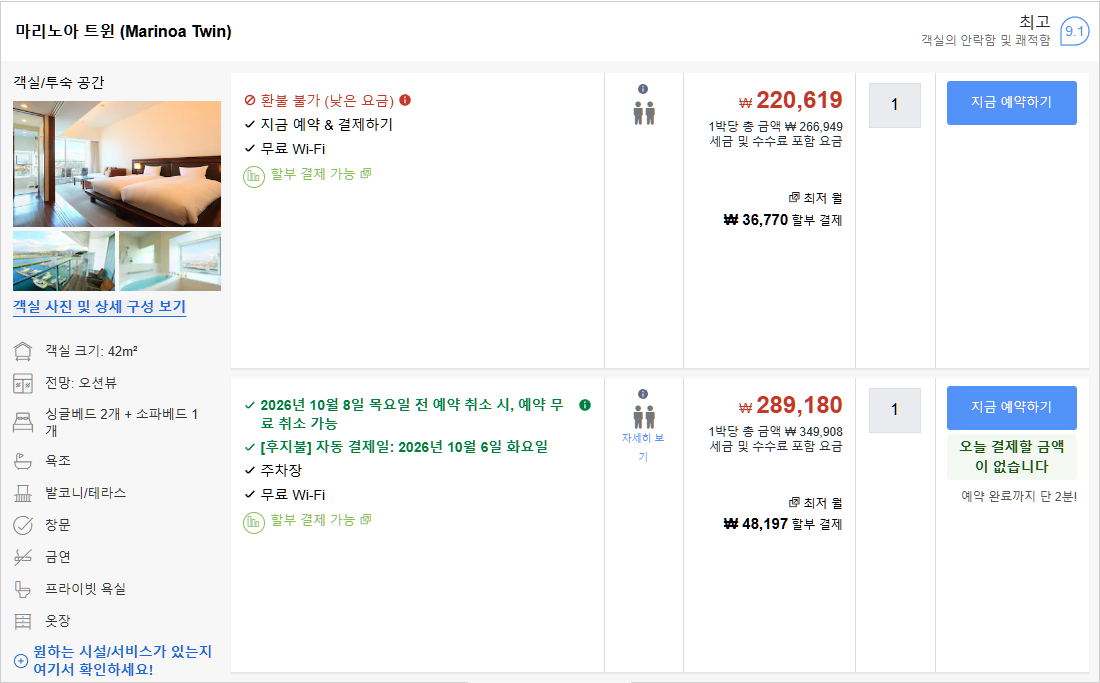1100x683 pixels.
Task: Click occupancy info icon in first rate row
Action: (x=643, y=89)
